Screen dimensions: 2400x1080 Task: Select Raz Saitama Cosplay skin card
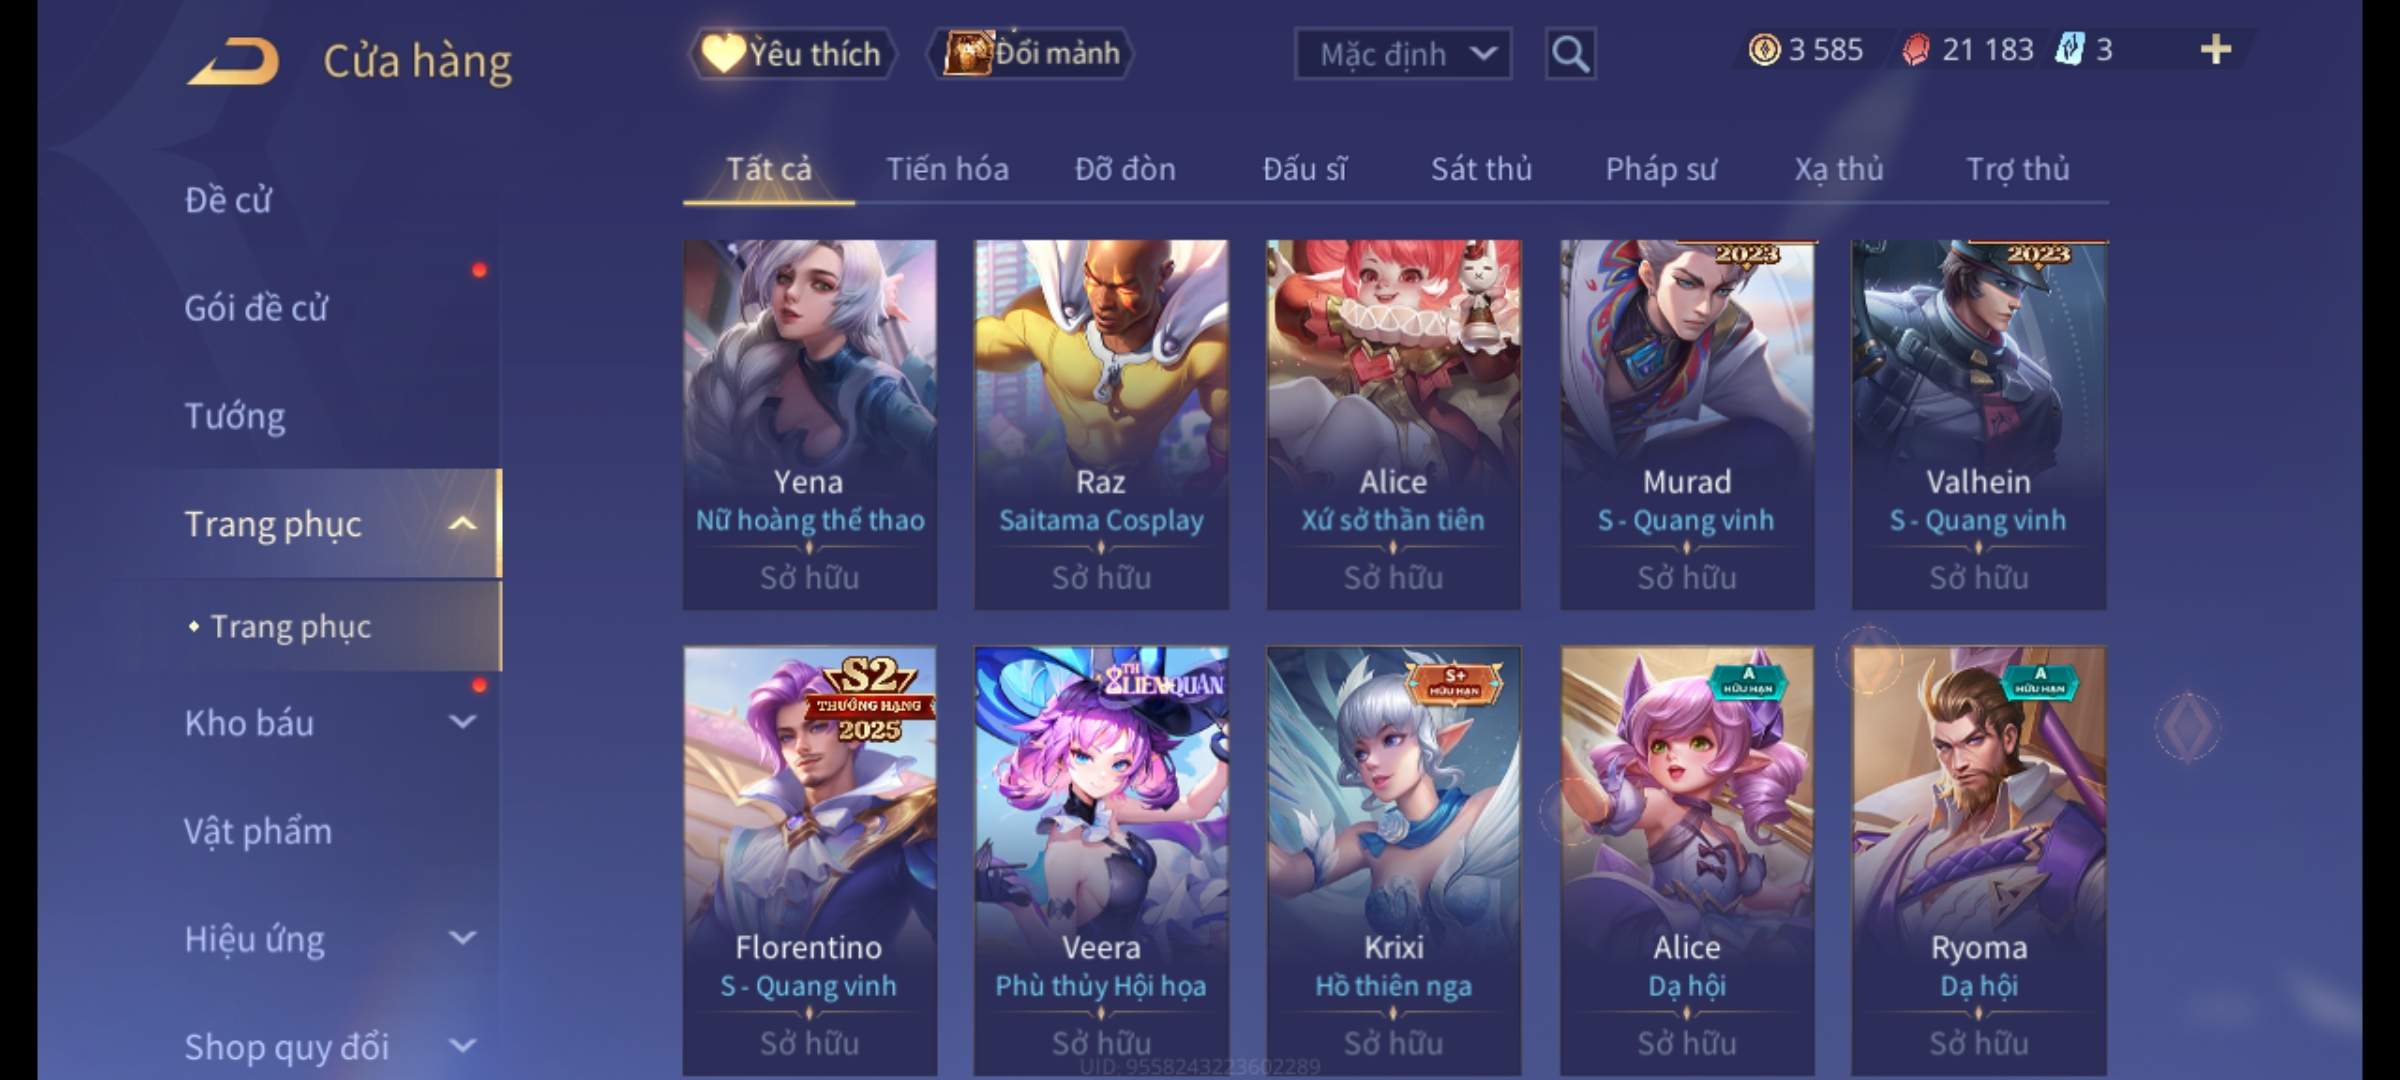click(1101, 424)
